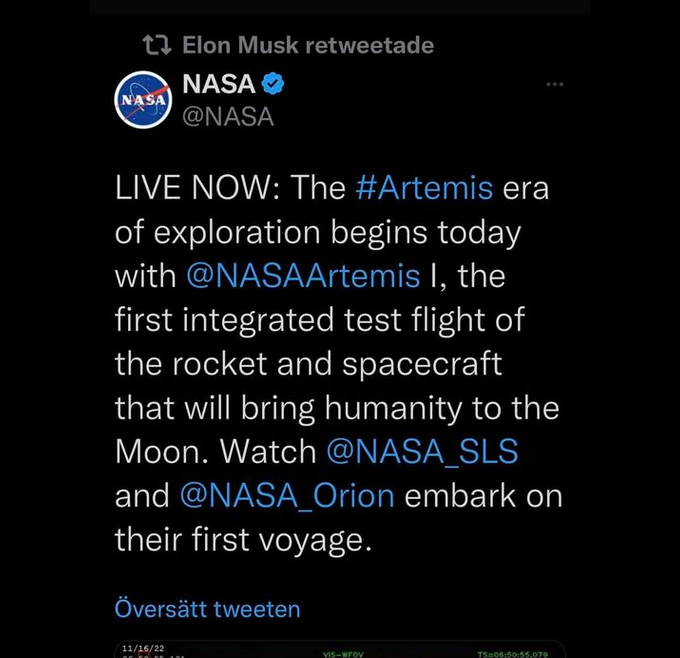Open the @NASA_SLS mention
This screenshot has width=680, height=658.
point(422,452)
